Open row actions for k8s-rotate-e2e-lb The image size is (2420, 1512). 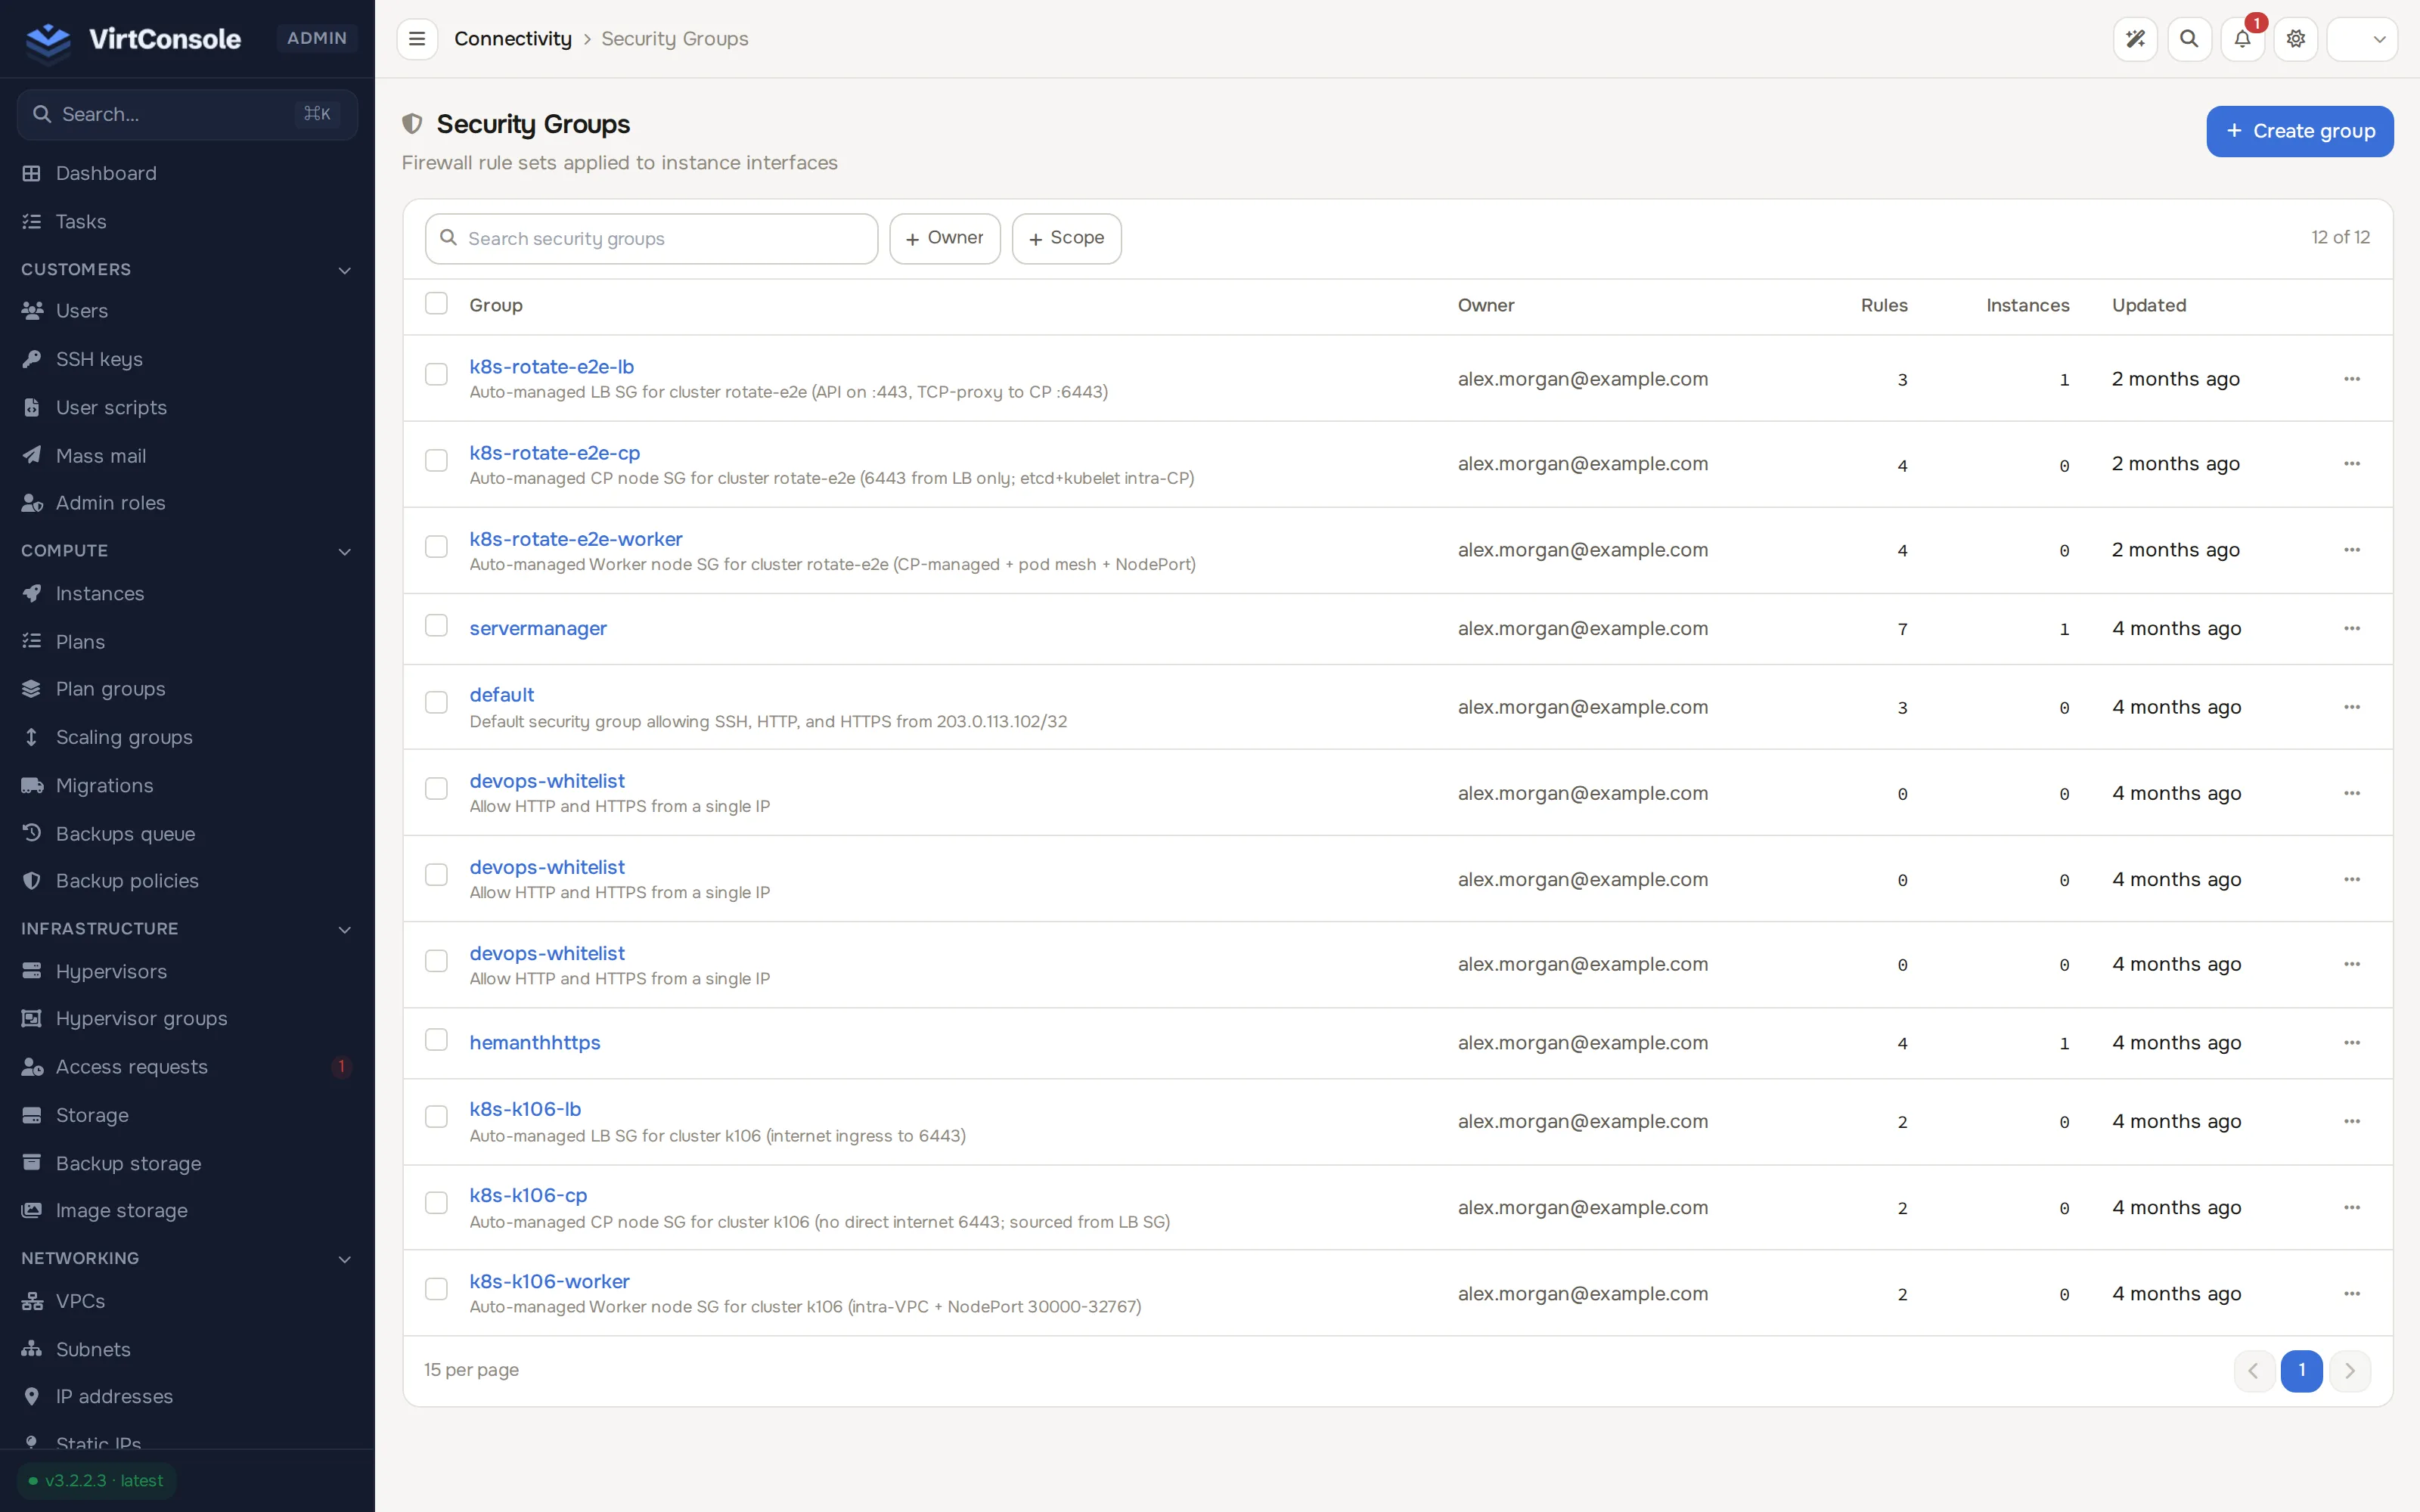[x=2352, y=379]
